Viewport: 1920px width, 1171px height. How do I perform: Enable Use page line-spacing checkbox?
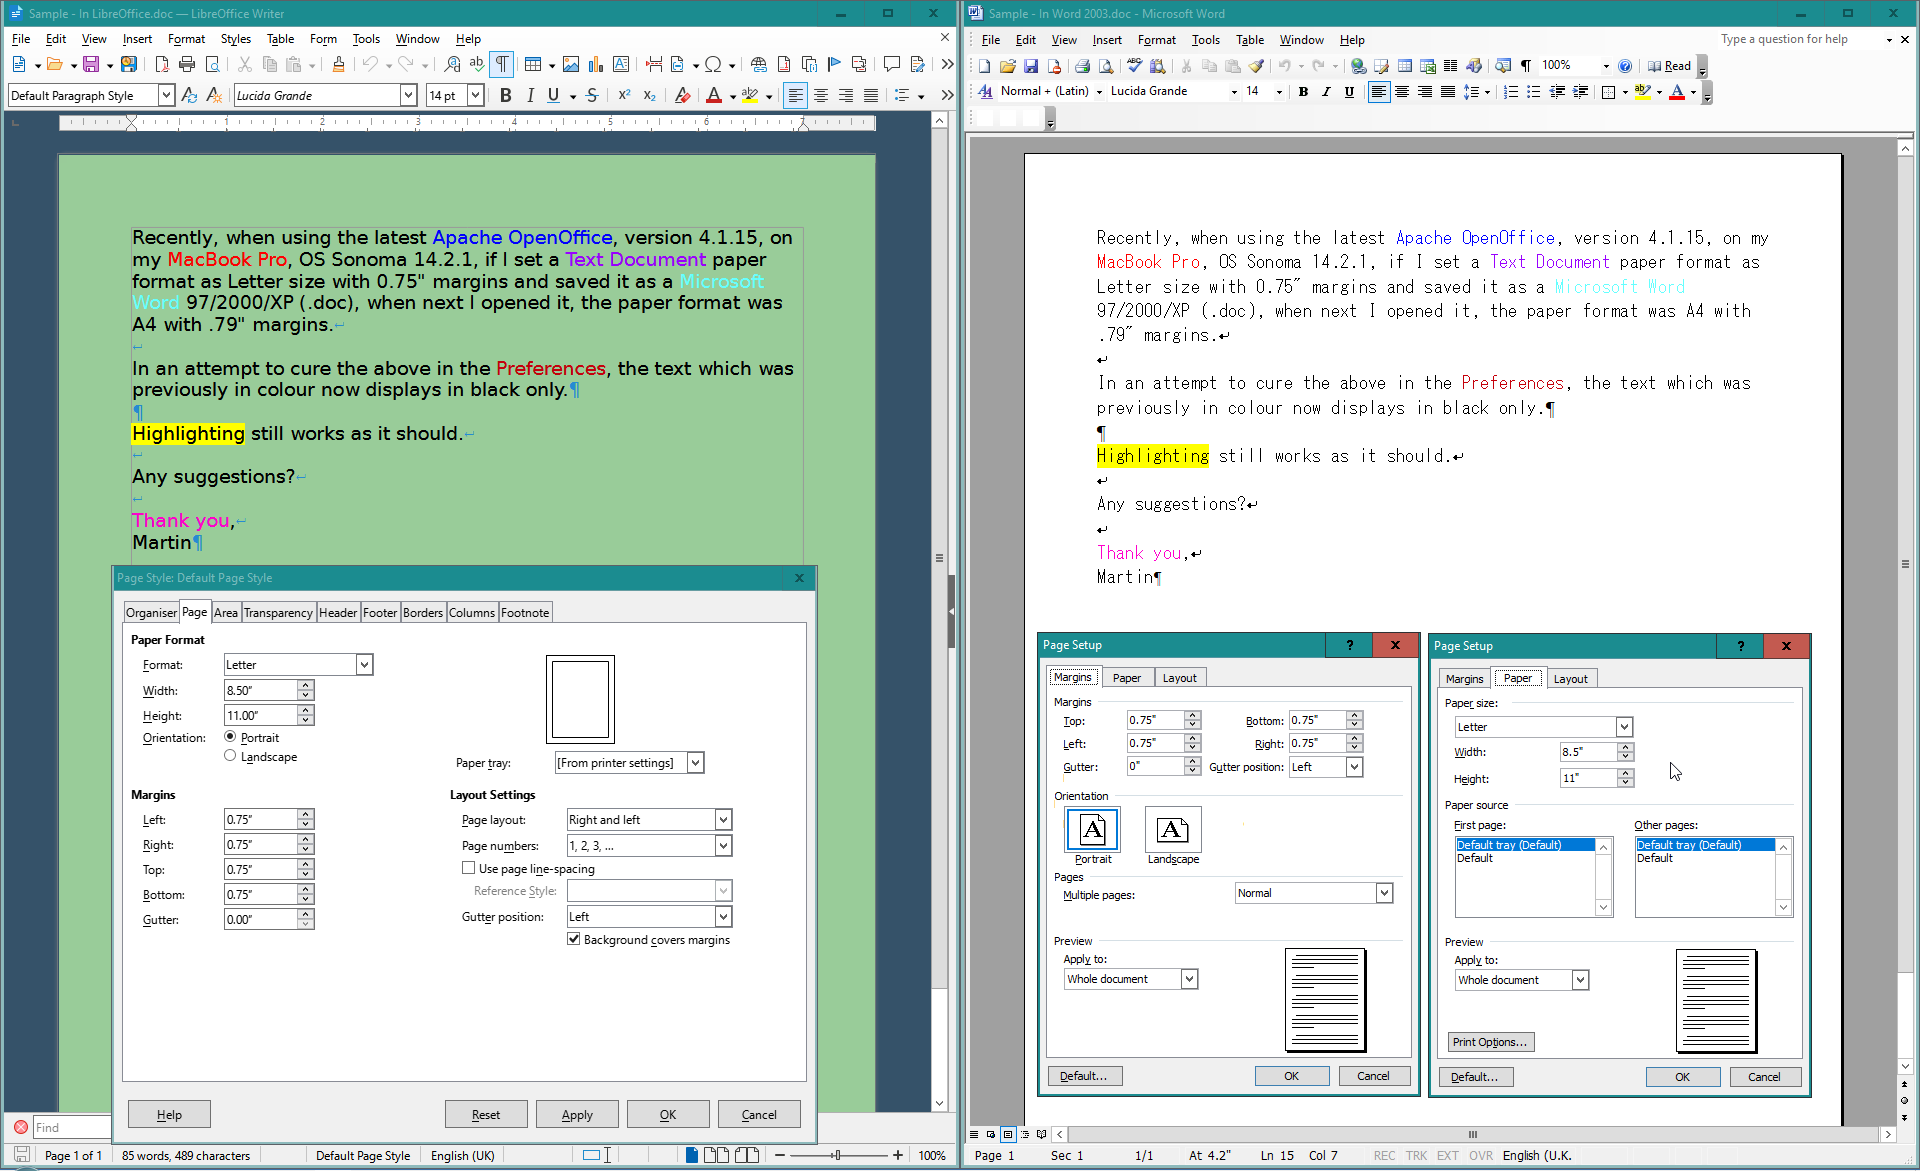(468, 868)
